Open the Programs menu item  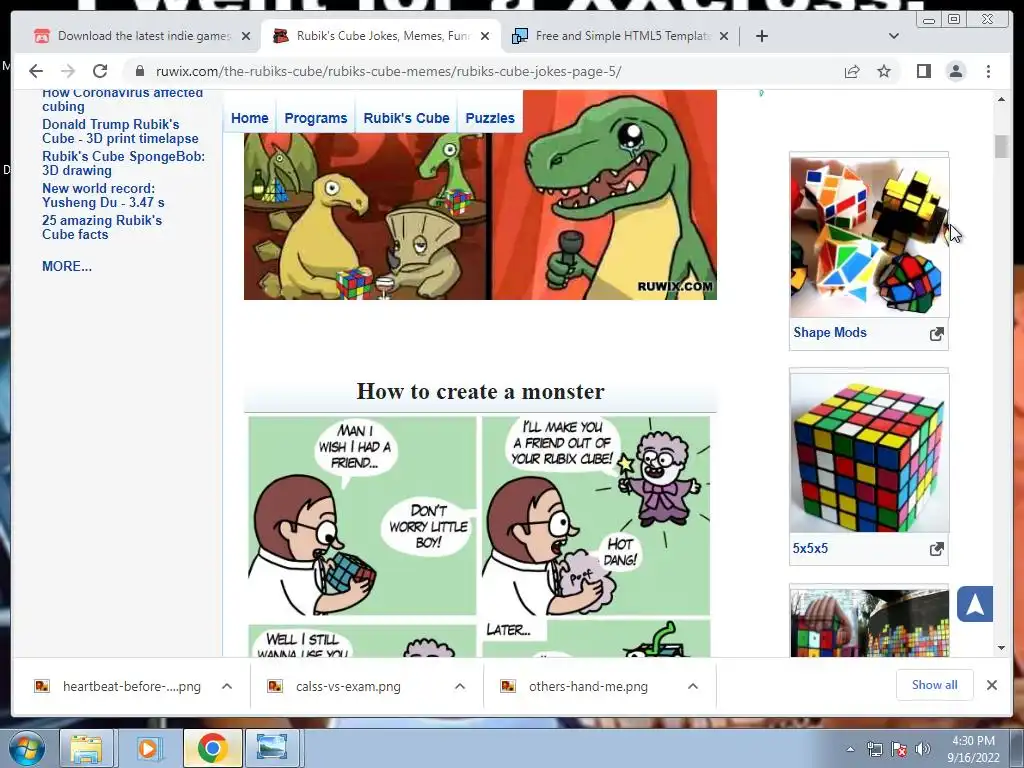pos(315,118)
